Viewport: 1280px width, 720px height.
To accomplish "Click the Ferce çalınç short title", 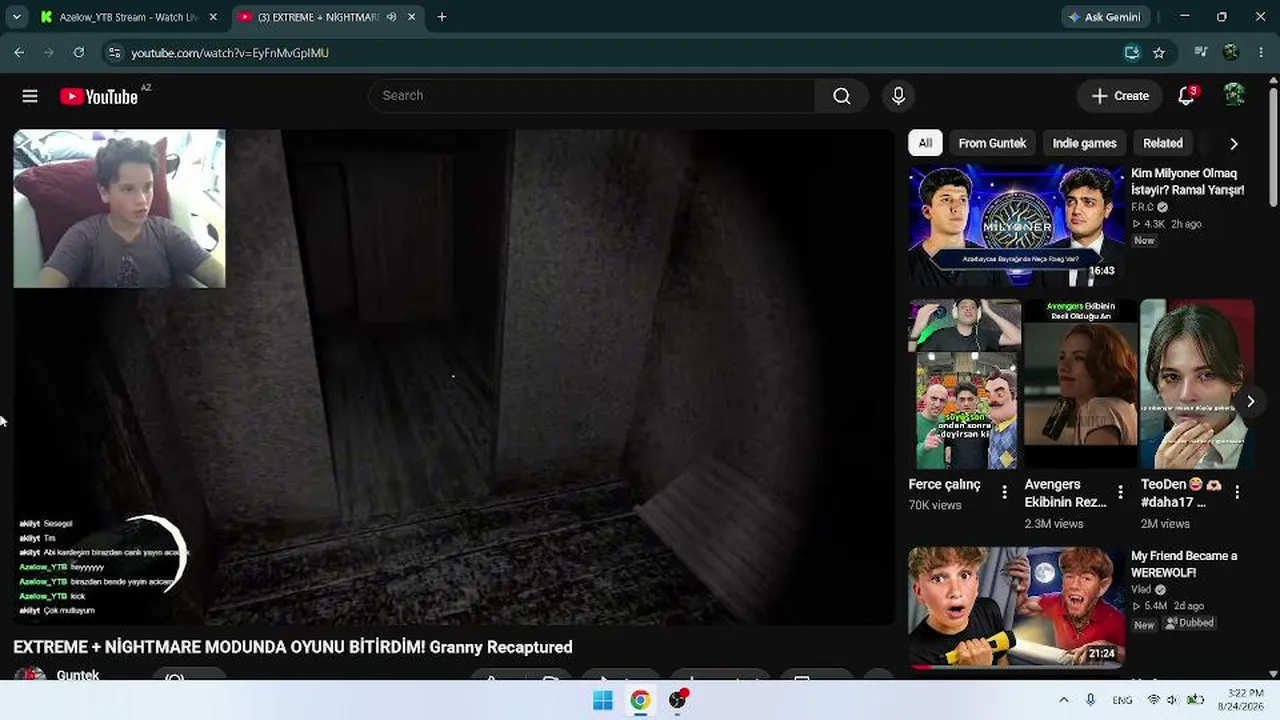I will point(944,485).
